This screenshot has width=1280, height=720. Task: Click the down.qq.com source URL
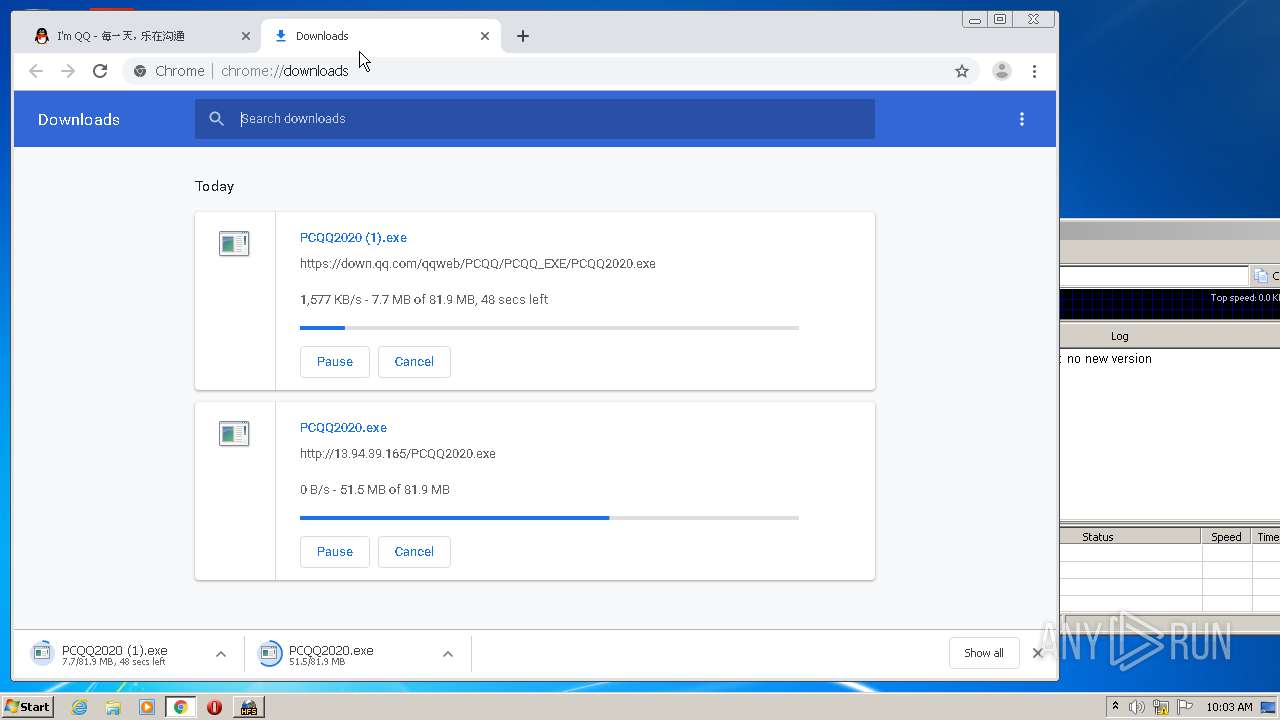tap(478, 264)
